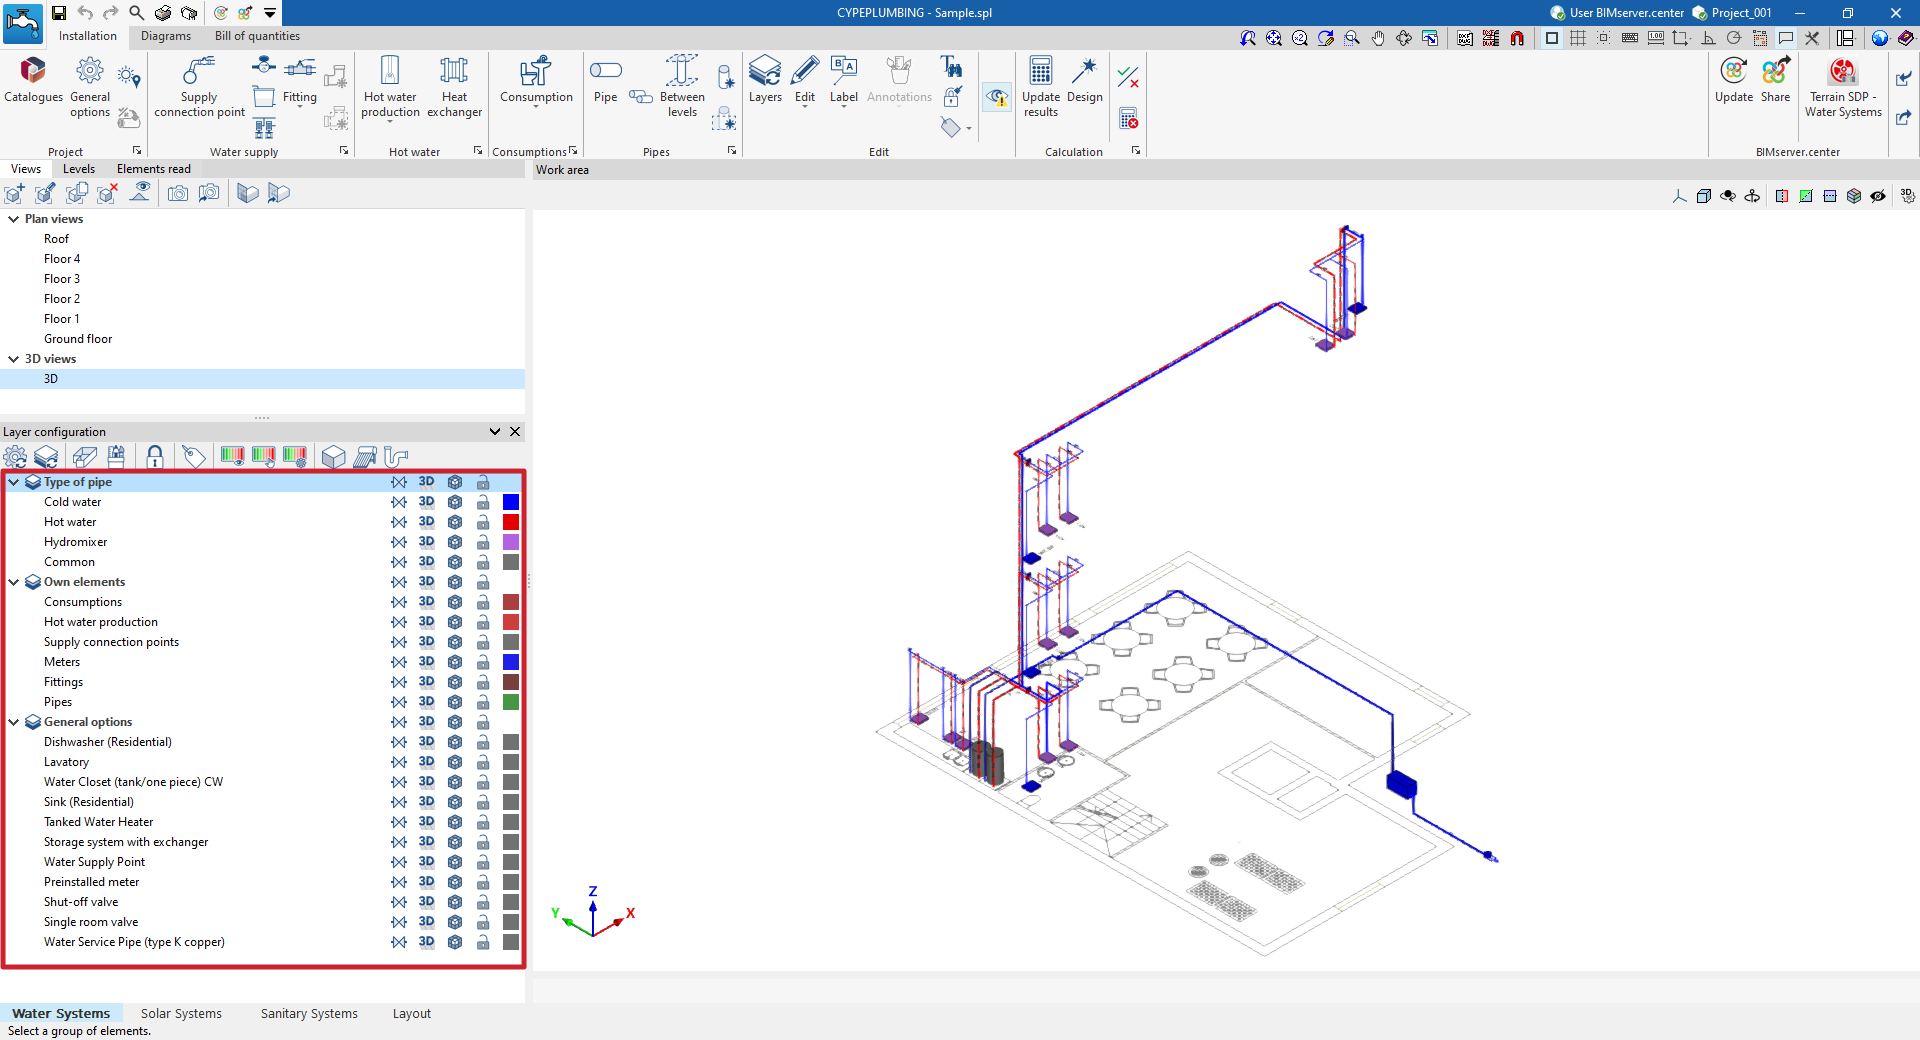Switch to the Diagrams ribbon tab
The width and height of the screenshot is (1920, 1040).
(165, 36)
